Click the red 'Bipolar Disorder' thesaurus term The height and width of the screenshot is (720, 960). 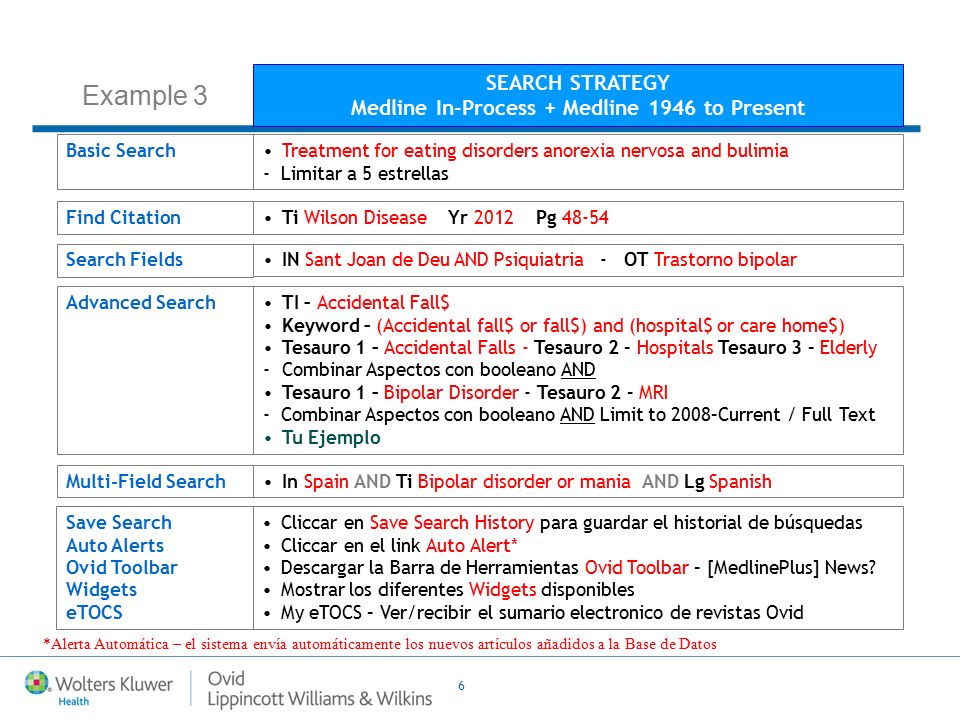pos(451,392)
